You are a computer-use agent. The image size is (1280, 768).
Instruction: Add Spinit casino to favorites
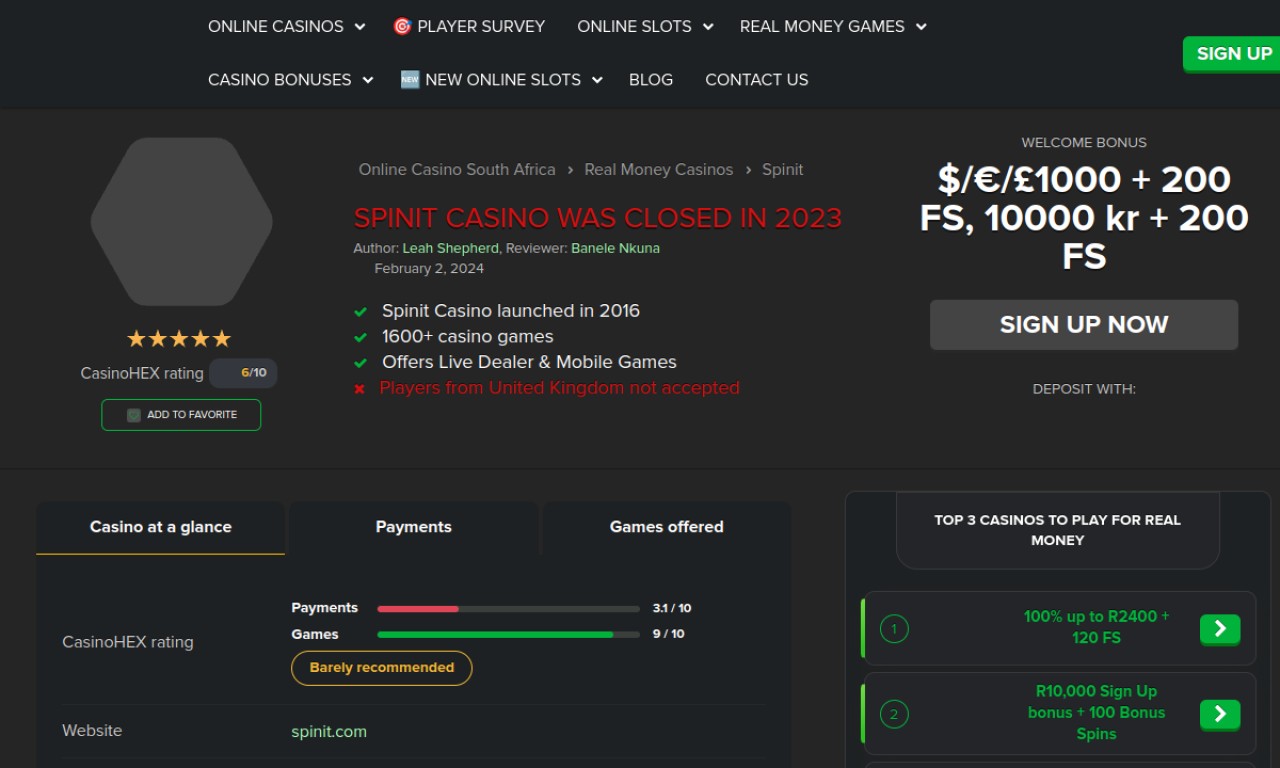(181, 415)
